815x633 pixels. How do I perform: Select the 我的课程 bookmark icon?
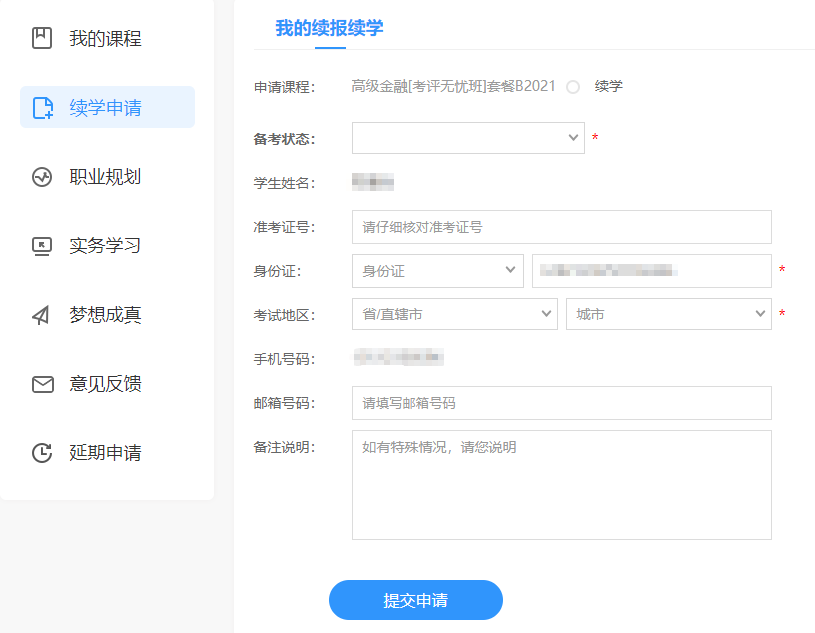click(x=41, y=38)
